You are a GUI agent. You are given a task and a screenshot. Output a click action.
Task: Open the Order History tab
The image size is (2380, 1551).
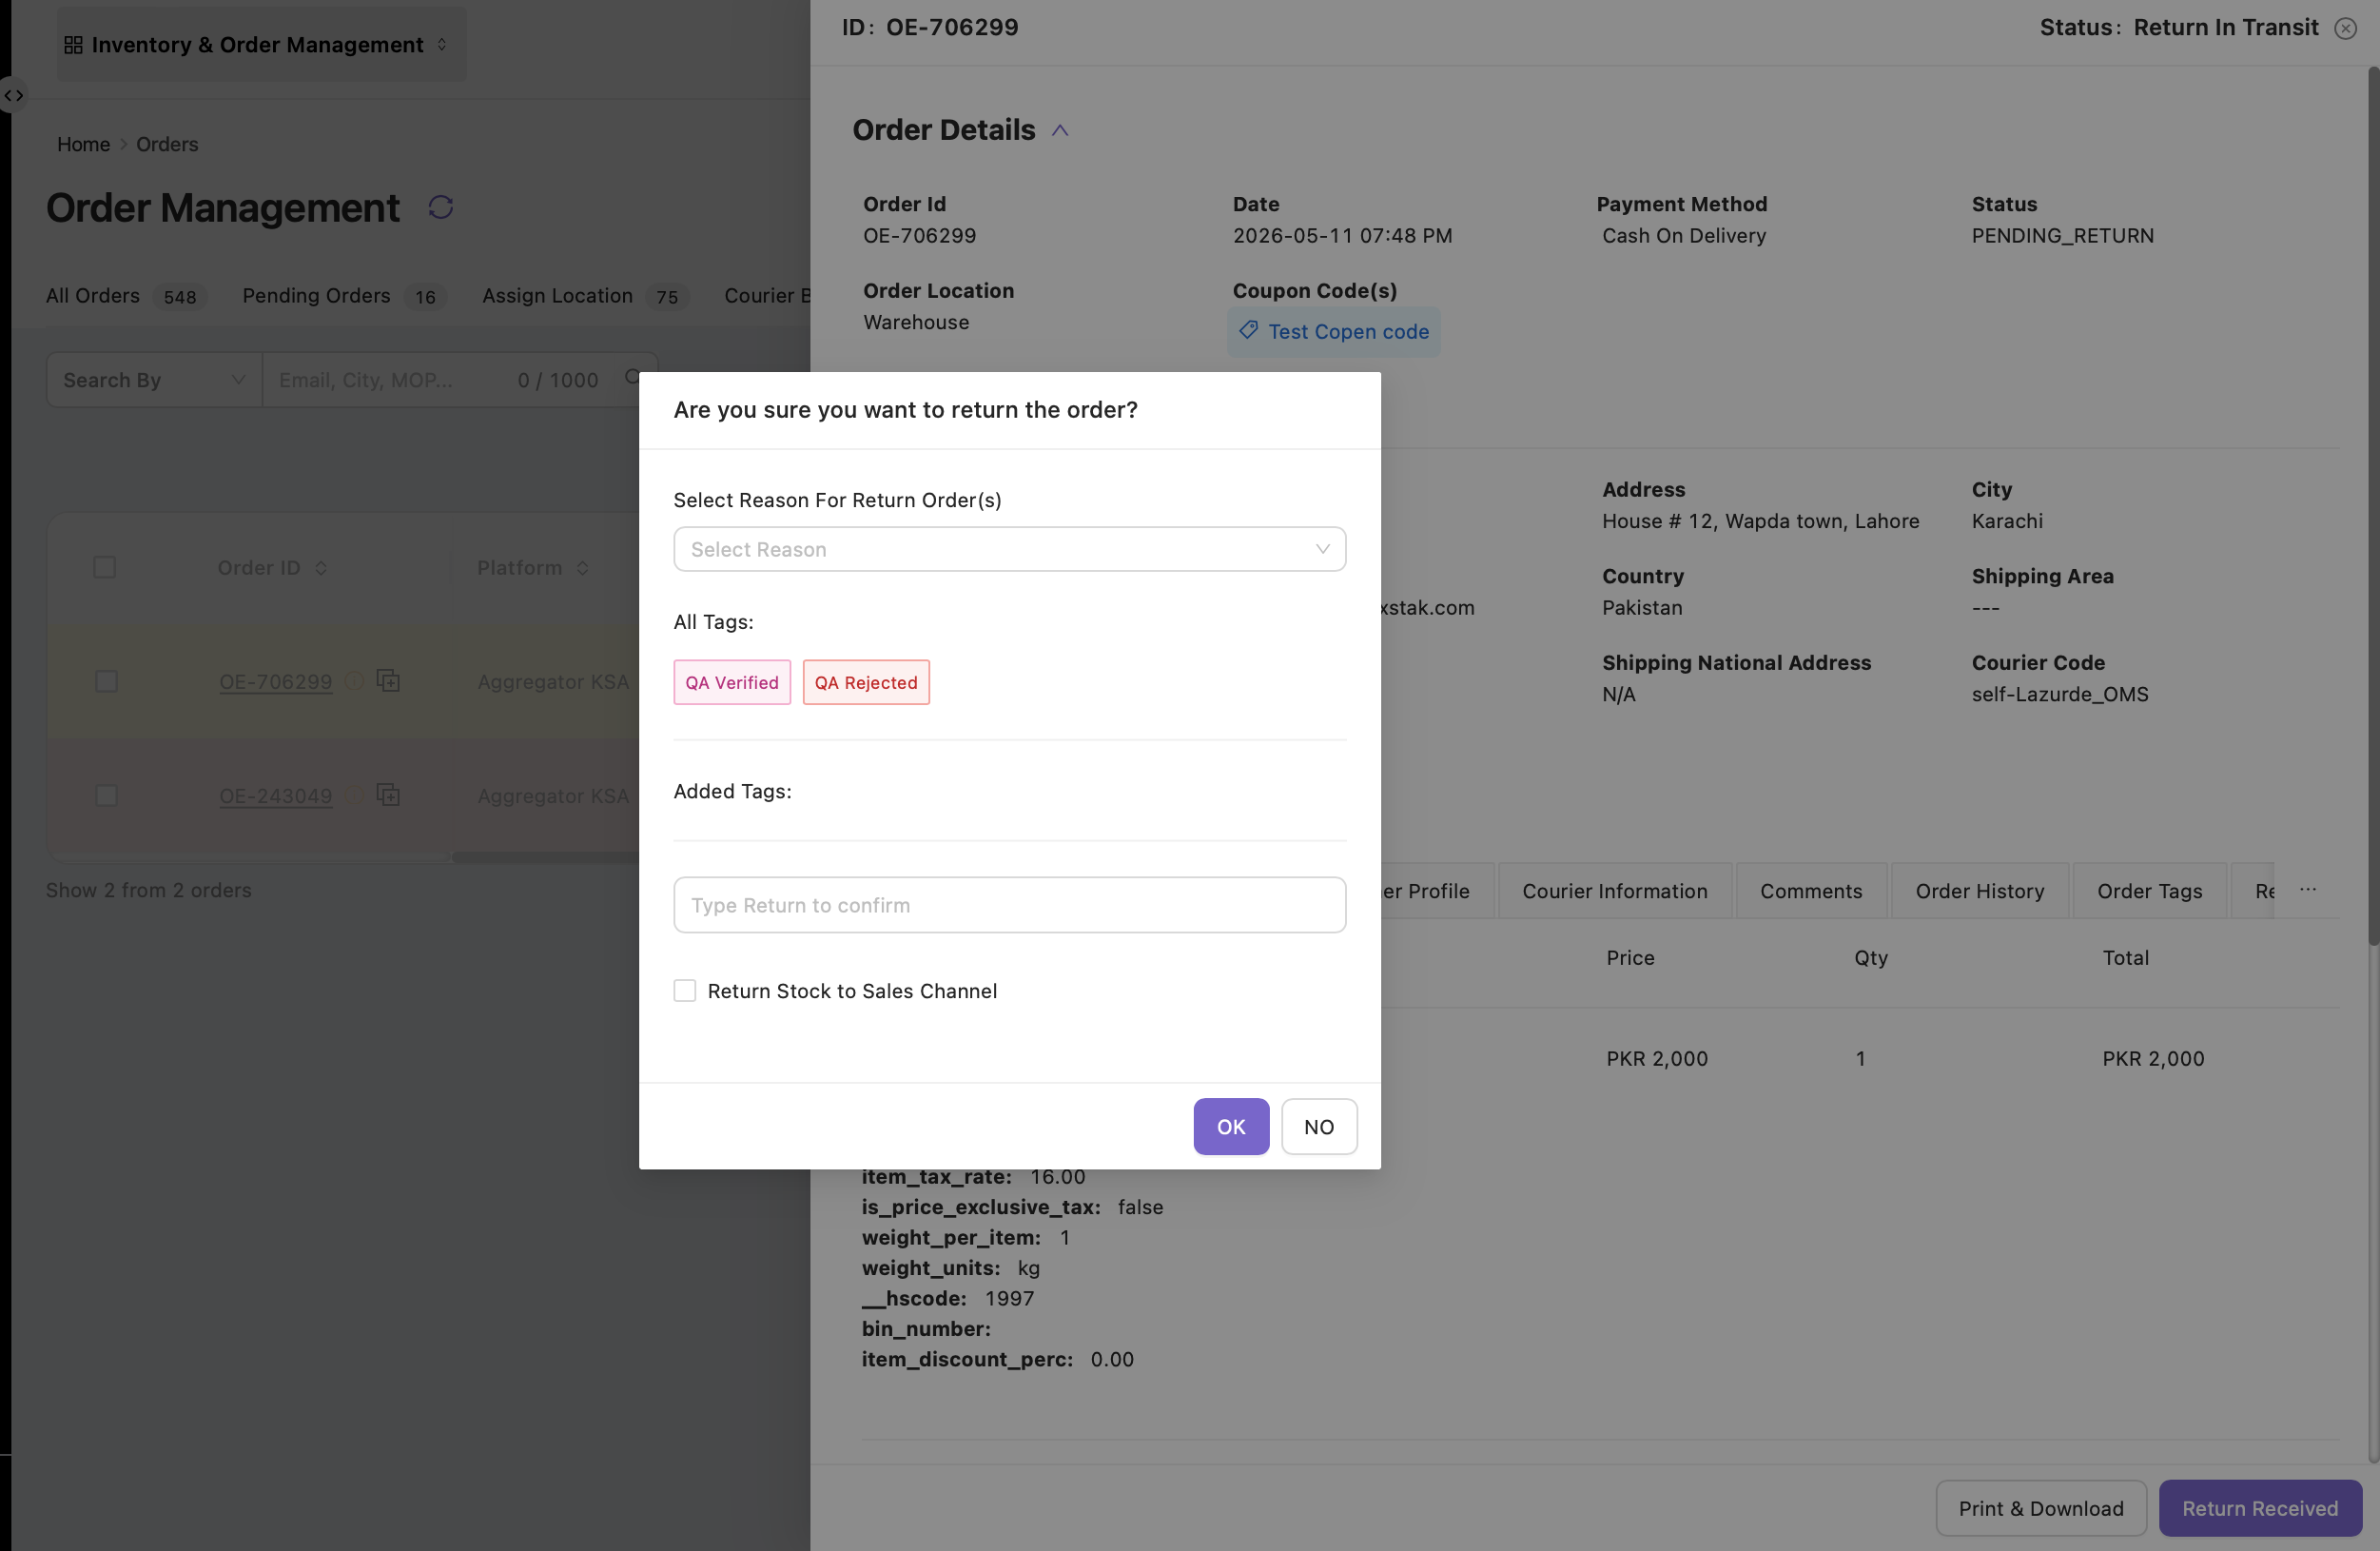1980,891
